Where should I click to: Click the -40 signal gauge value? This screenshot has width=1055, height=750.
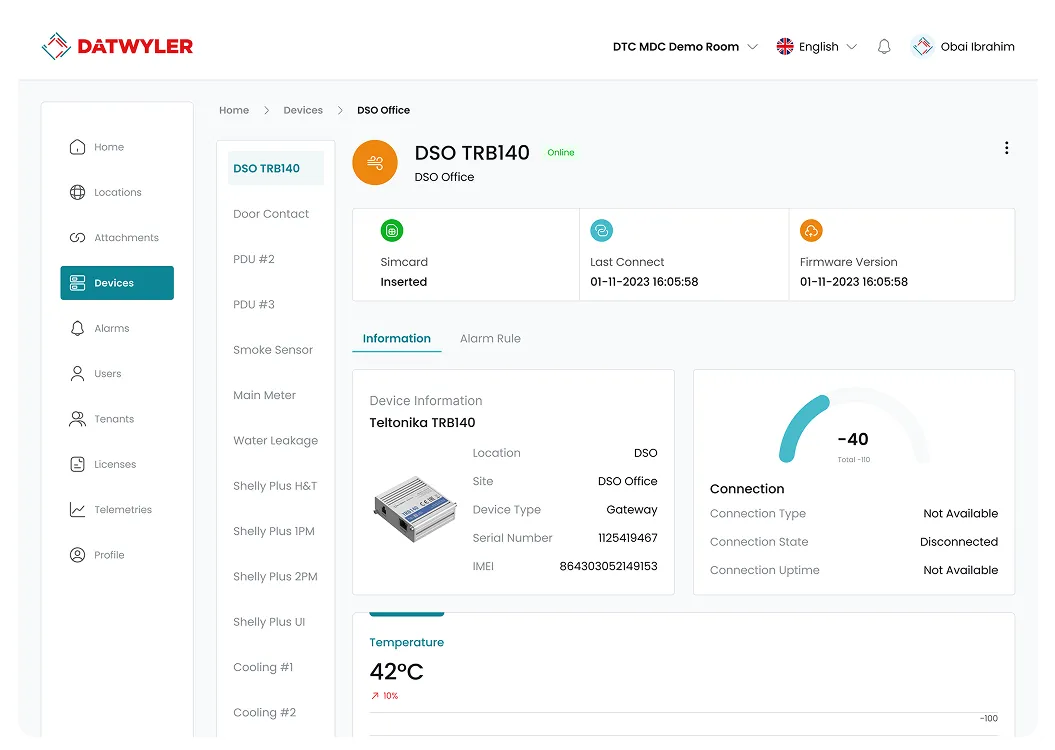click(853, 439)
